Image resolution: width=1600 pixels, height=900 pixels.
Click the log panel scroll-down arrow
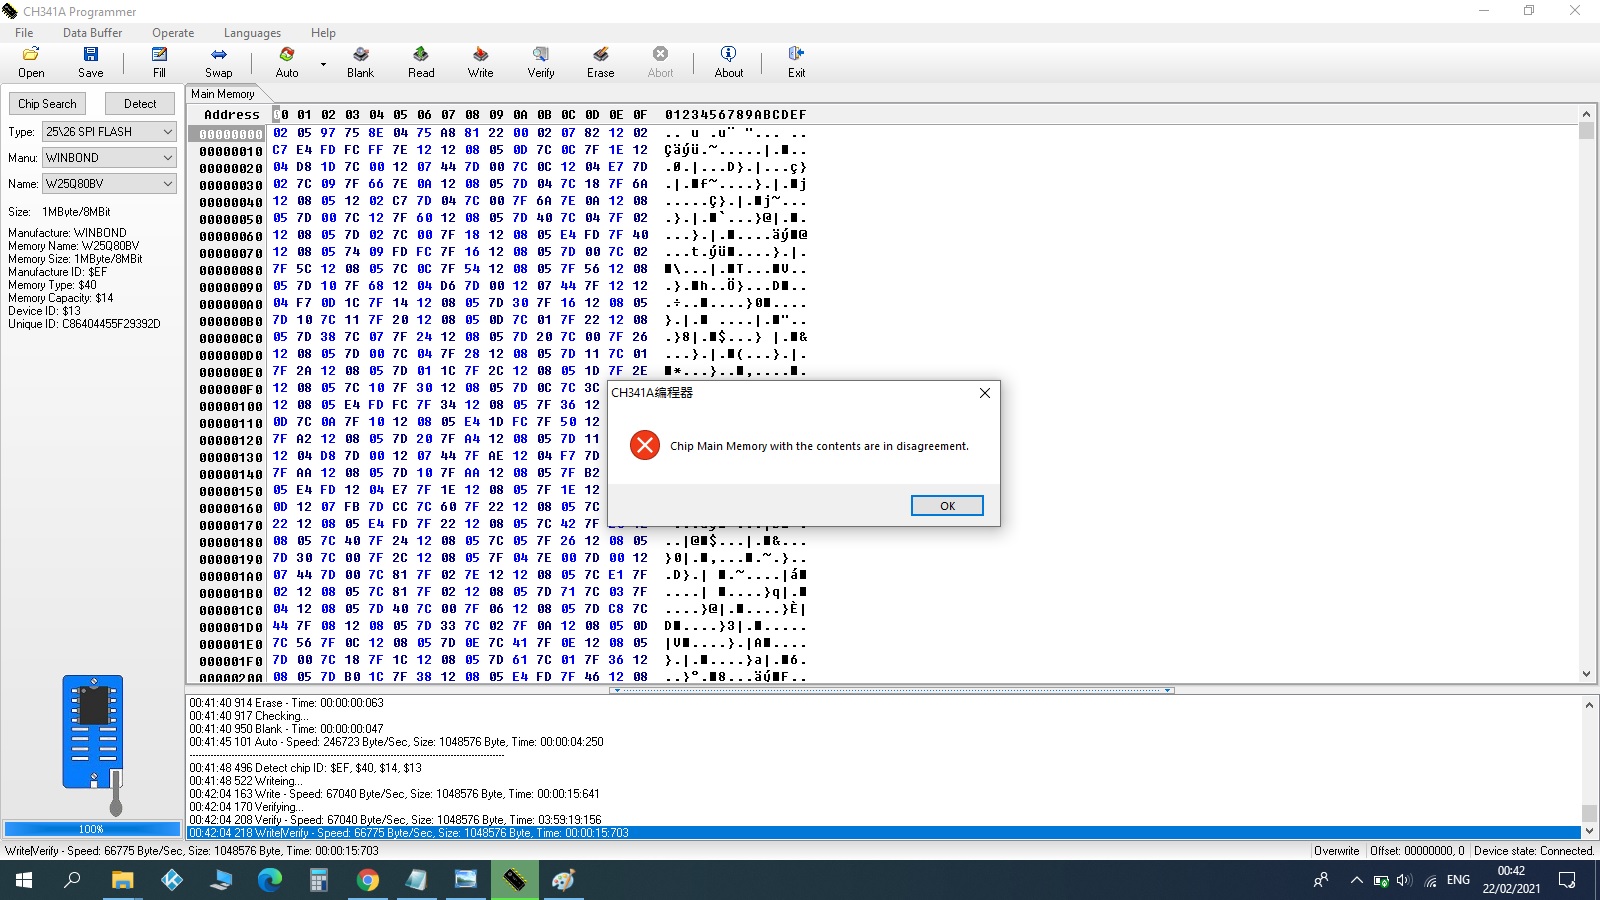(1589, 830)
